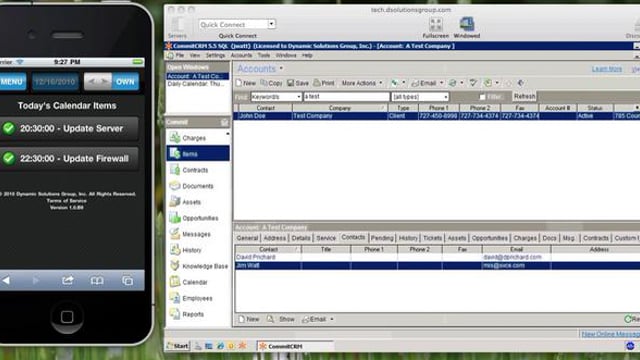640x360 pixels.
Task: Open the View menu
Action: (195, 55)
